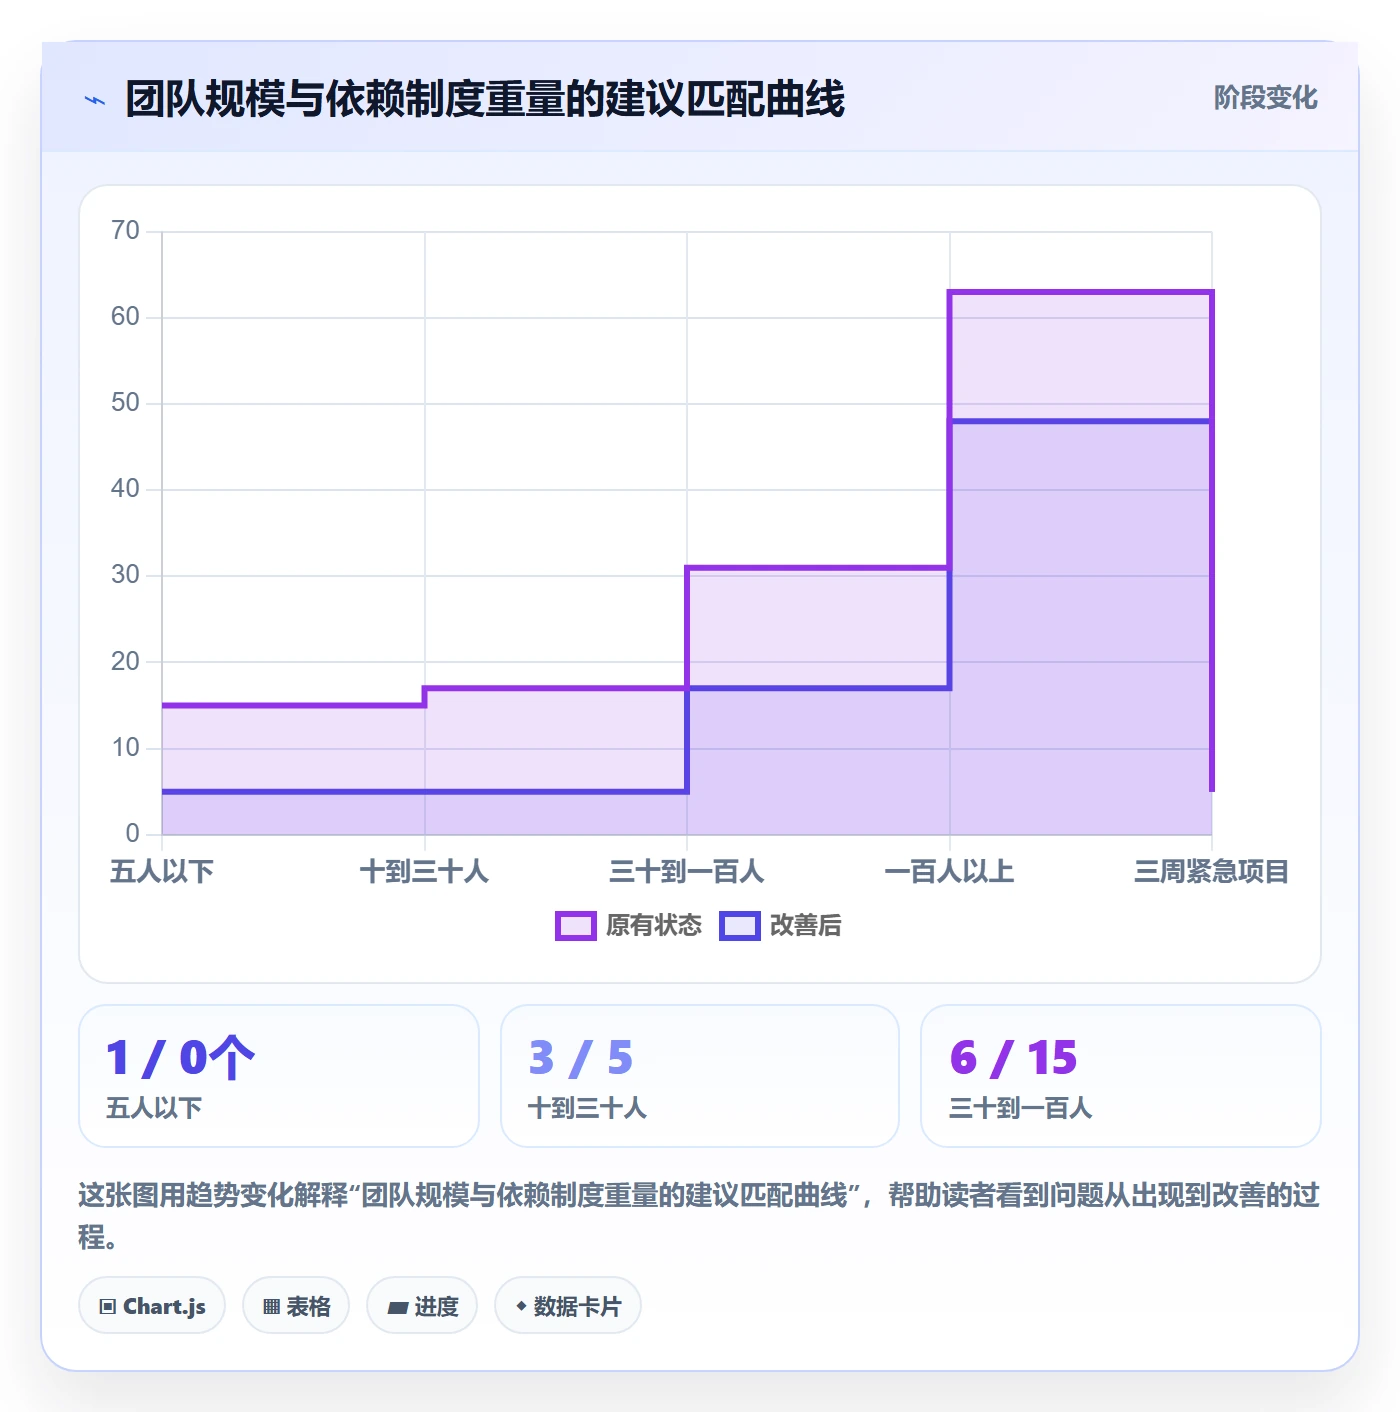Click the 50 y-axis tick label
Image resolution: width=1400 pixels, height=1412 pixels.
pyautogui.click(x=125, y=403)
